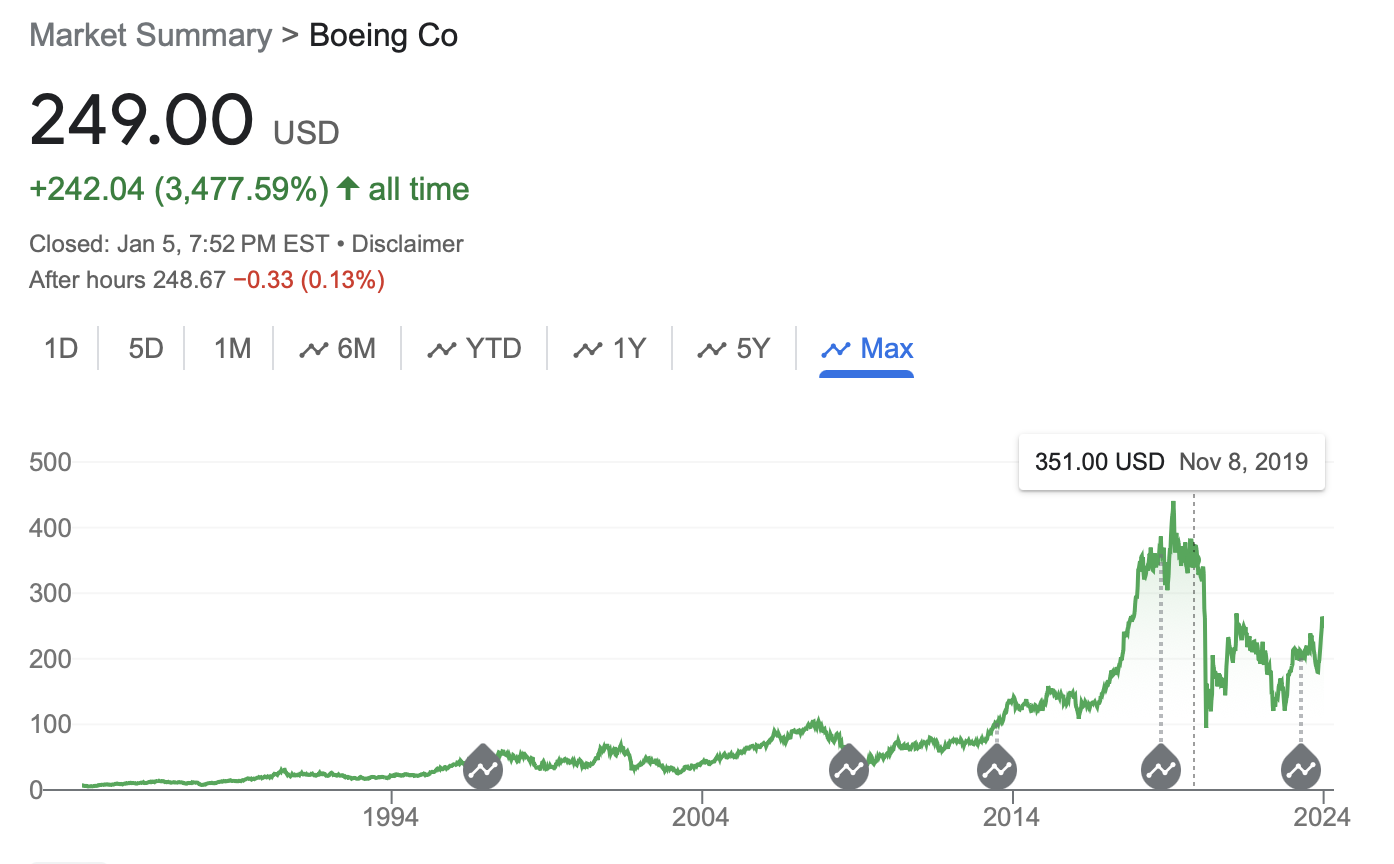
Task: Switch to the 1D time range tab
Action: tap(61, 349)
